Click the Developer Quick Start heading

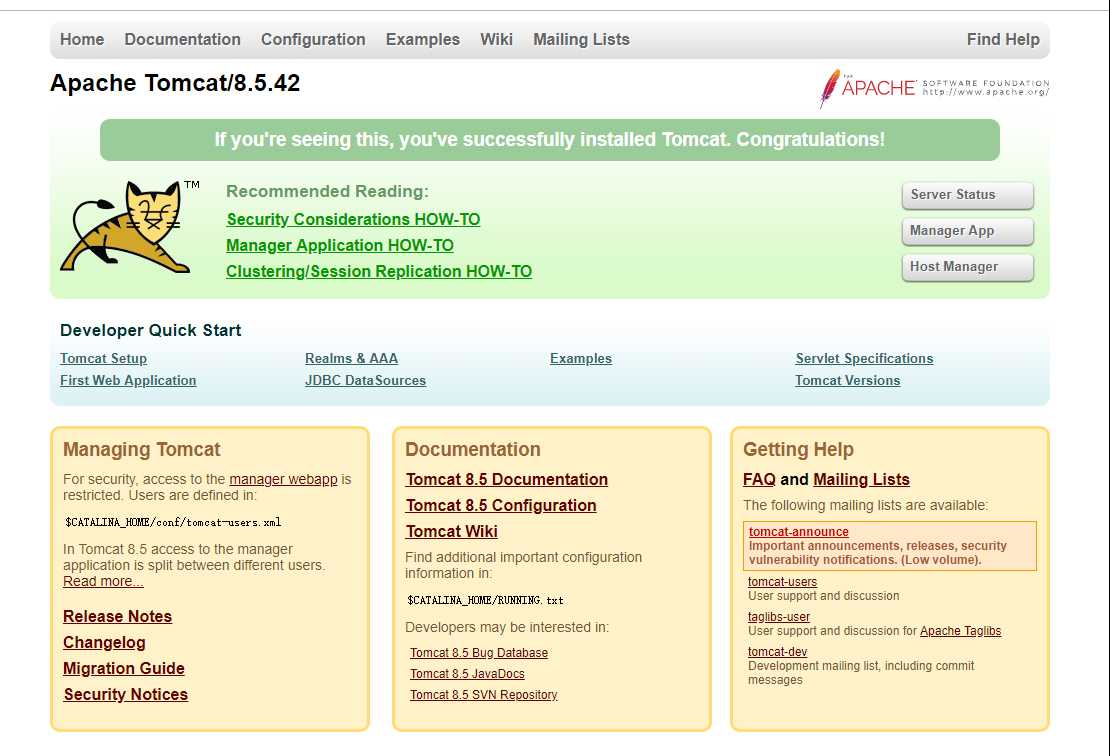tap(151, 331)
